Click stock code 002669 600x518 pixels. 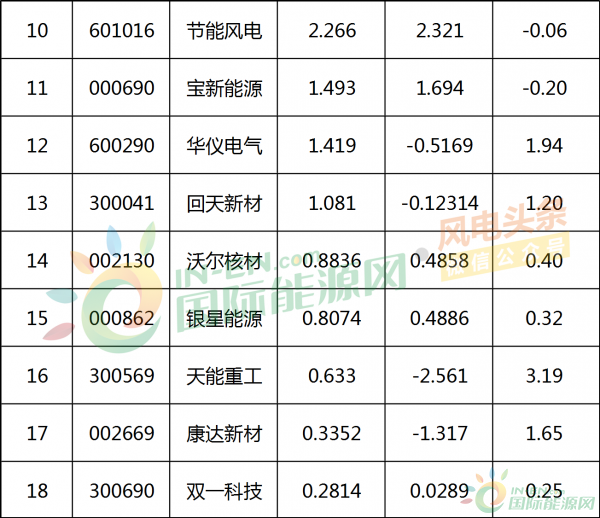[121, 433]
